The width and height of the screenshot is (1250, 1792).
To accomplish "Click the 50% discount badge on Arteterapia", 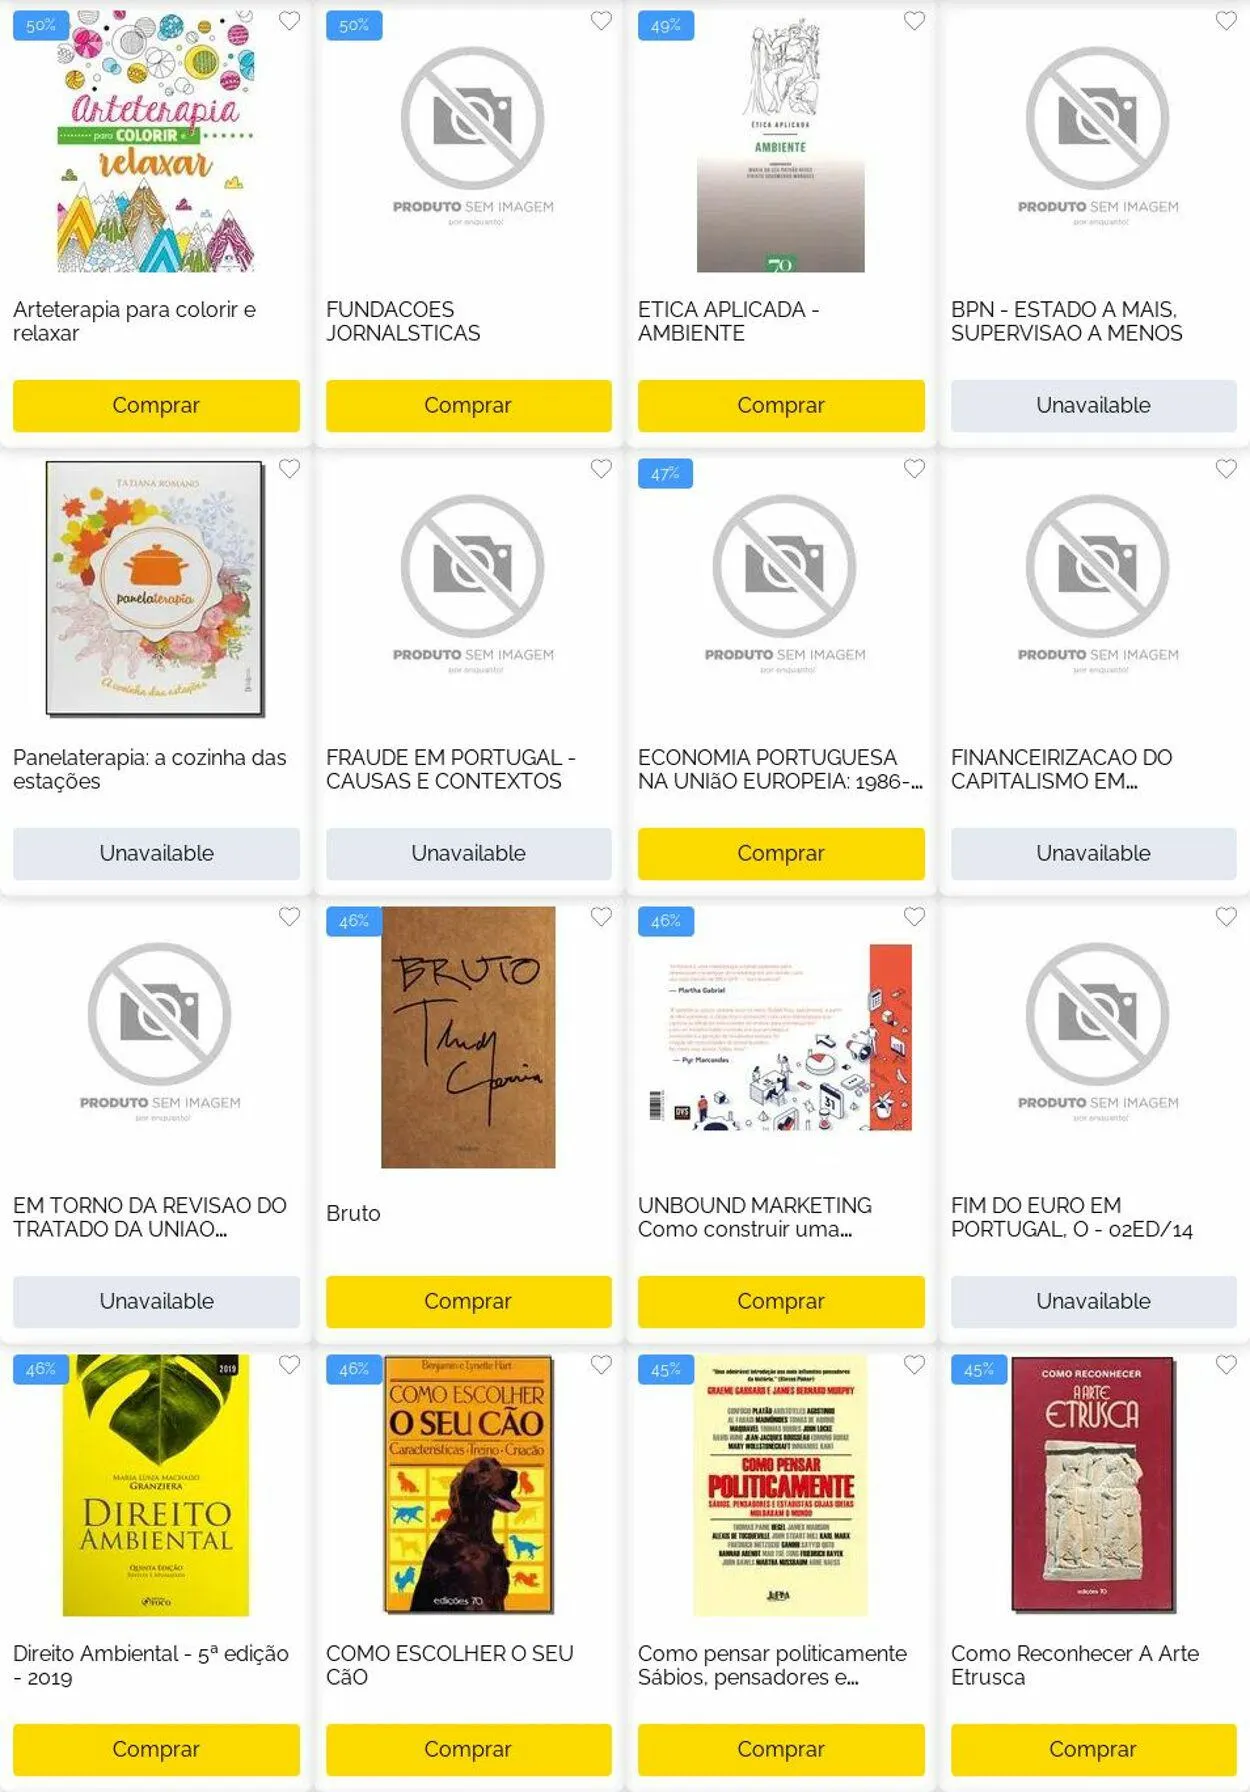I will tap(41, 26).
